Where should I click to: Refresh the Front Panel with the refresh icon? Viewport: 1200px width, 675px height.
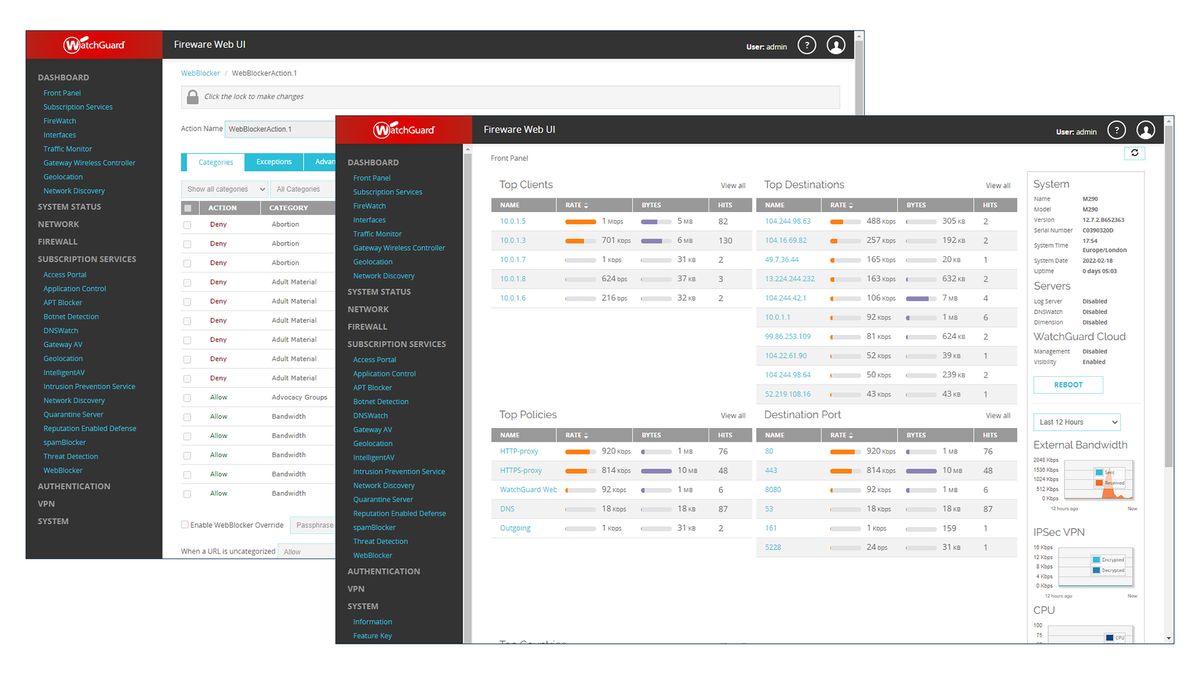tap(1134, 153)
